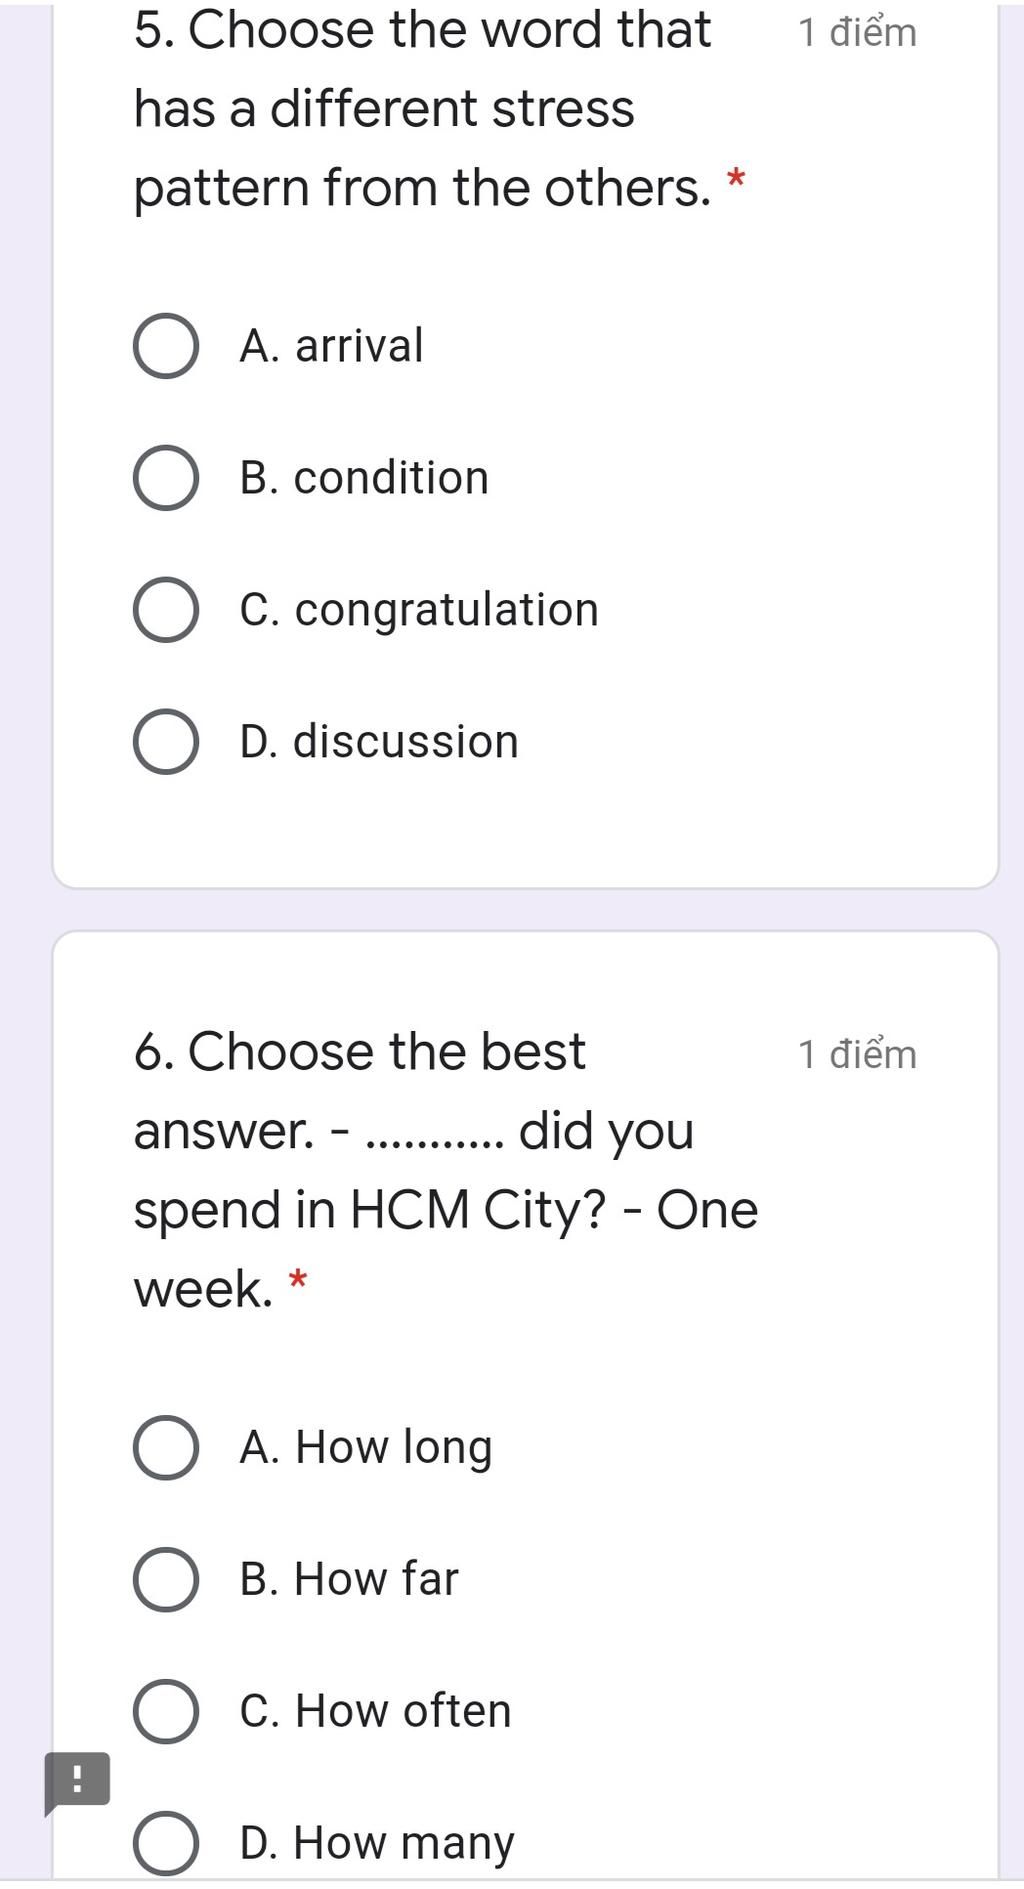Select the 'D. How many' radio button
Screen dimensions: 1024x1889
pos(165,1843)
